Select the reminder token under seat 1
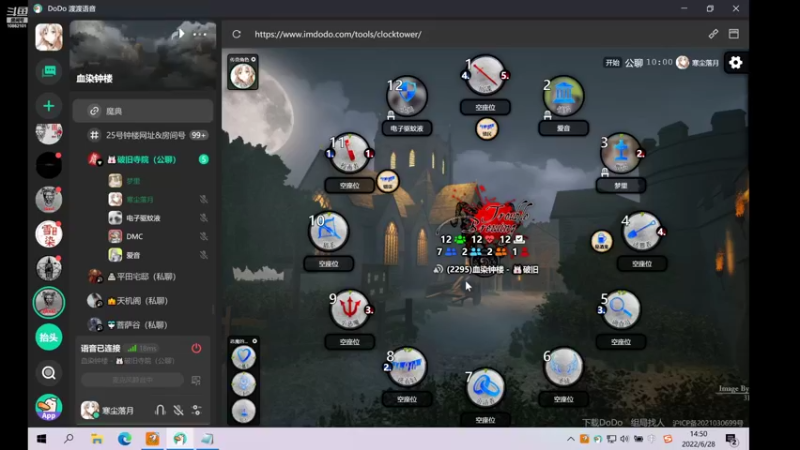Screen dimensions: 800x450 pyautogui.click(x=487, y=129)
